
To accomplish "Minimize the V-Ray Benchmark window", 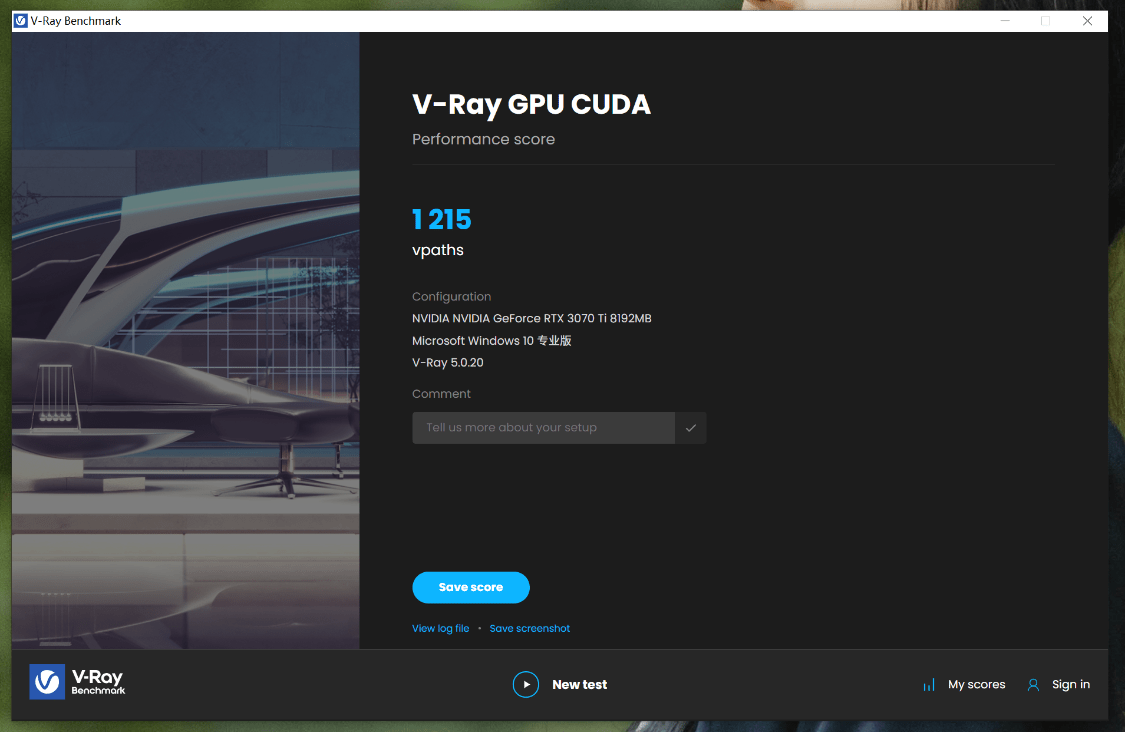I will (x=1005, y=21).
